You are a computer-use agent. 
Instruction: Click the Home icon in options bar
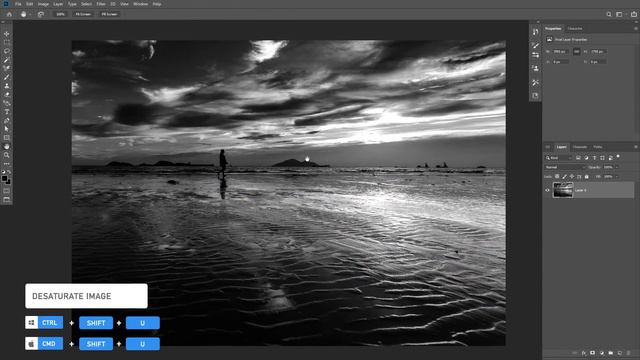pyautogui.click(x=9, y=14)
